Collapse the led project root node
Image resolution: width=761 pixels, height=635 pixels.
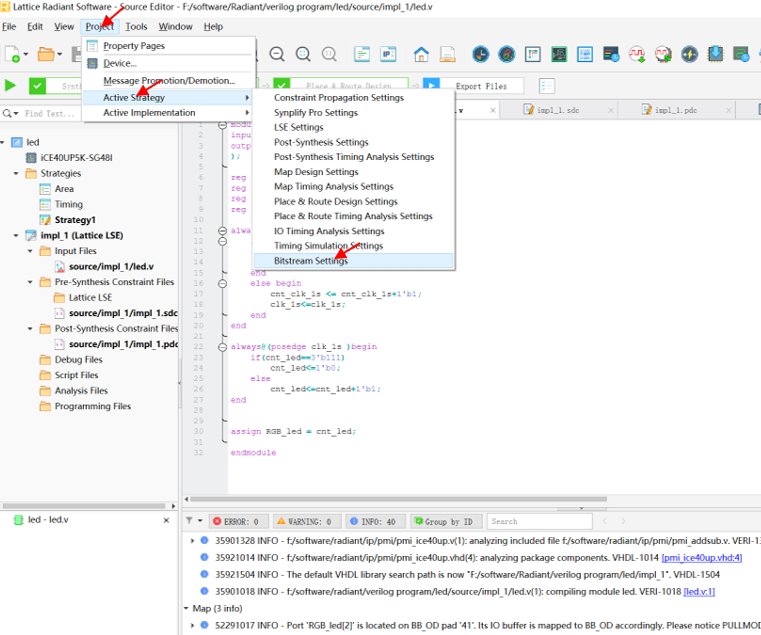click(x=2, y=142)
